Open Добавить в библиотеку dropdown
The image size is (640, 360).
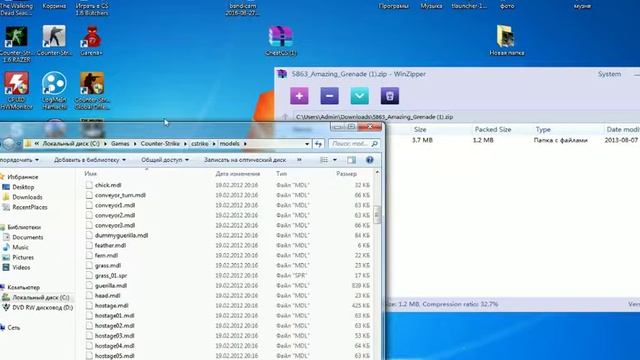point(90,160)
